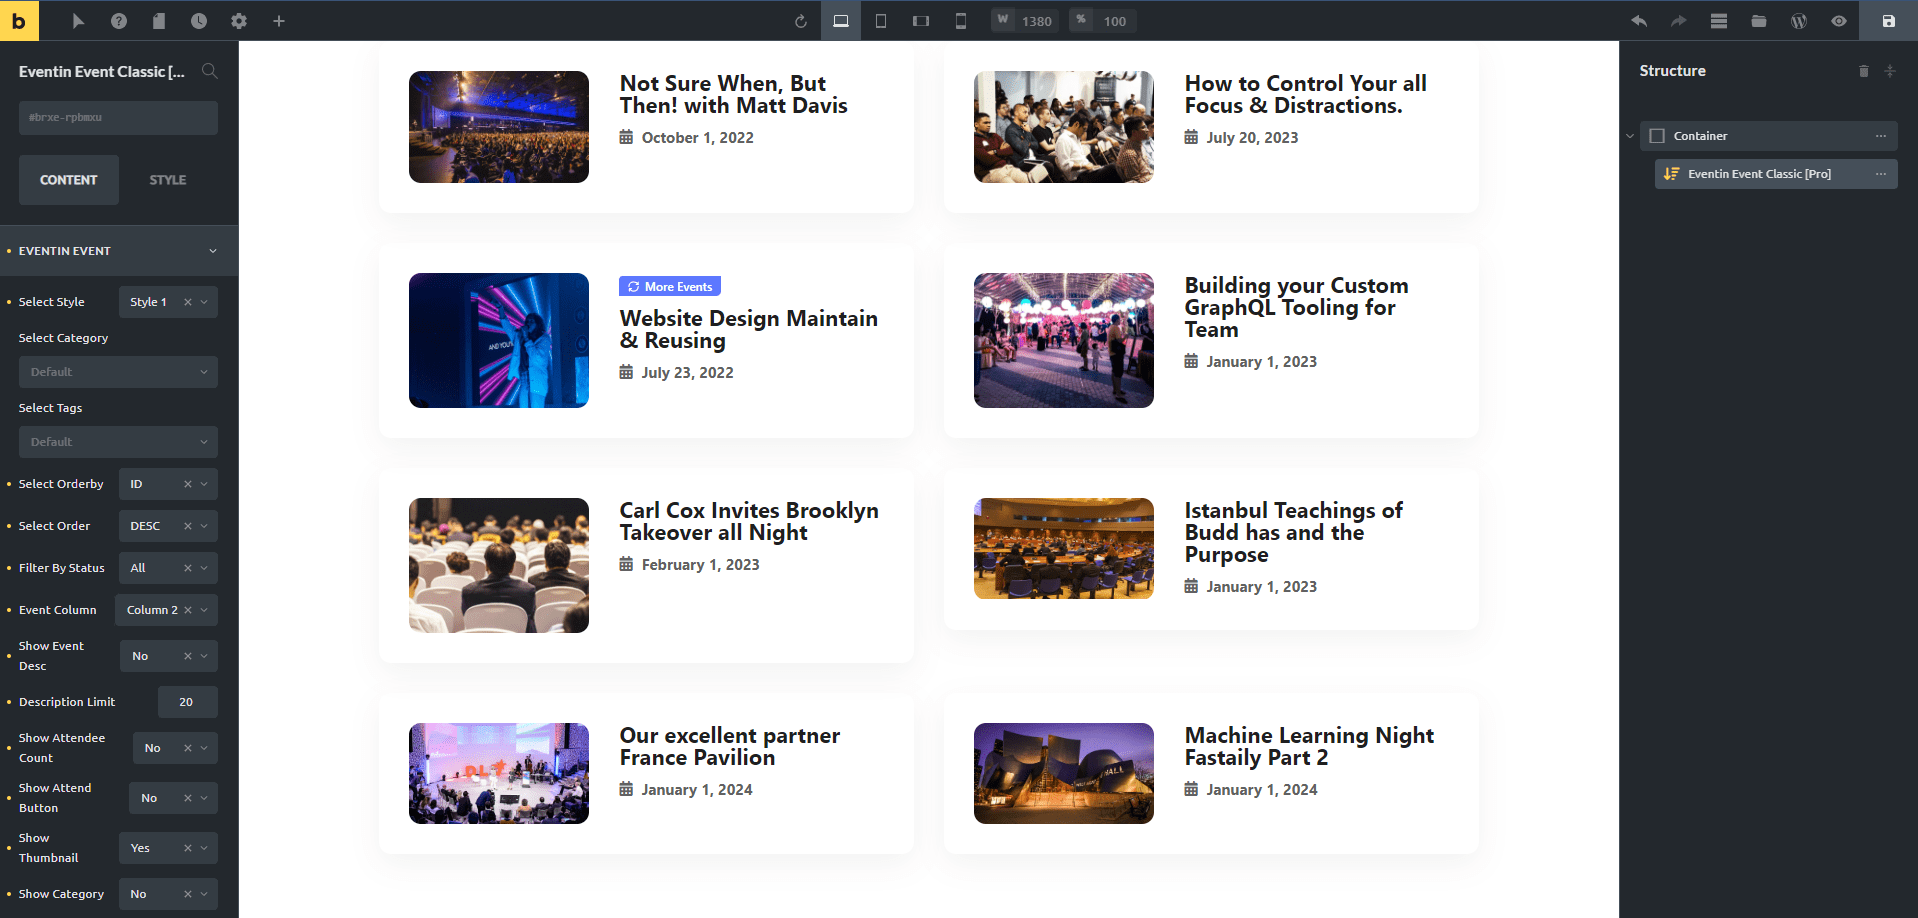Click the More Events button
The height and width of the screenshot is (918, 1918).
669,287
